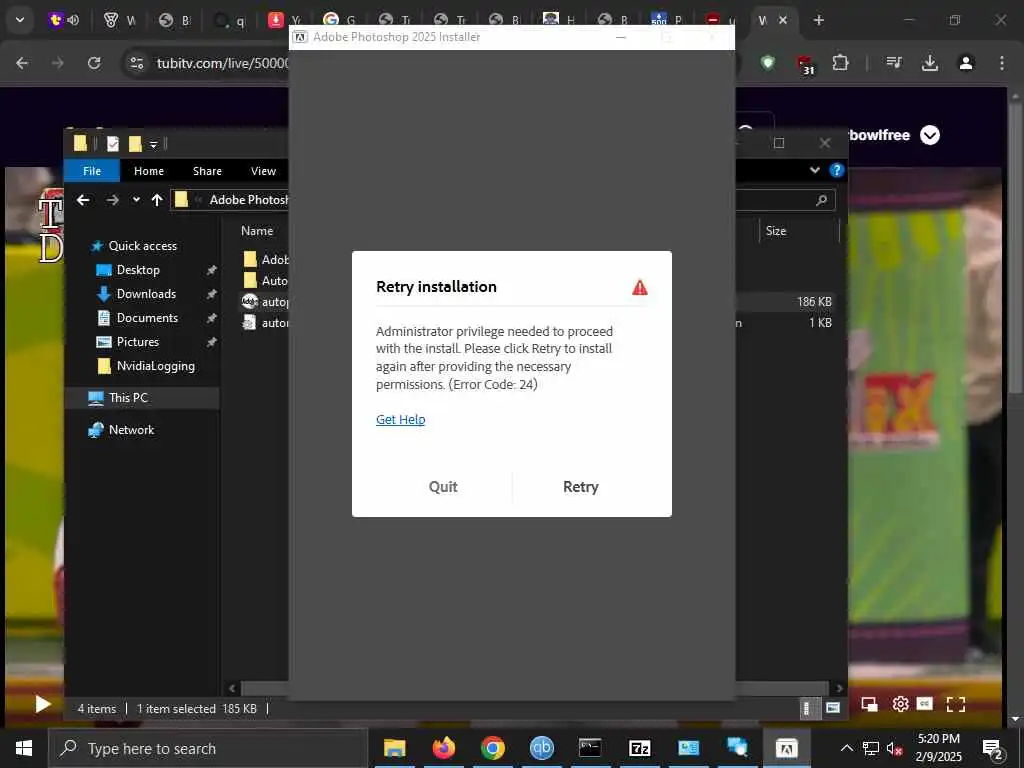Open the extension showing badge 31
Image resolution: width=1024 pixels, height=768 pixels.
[x=805, y=64]
